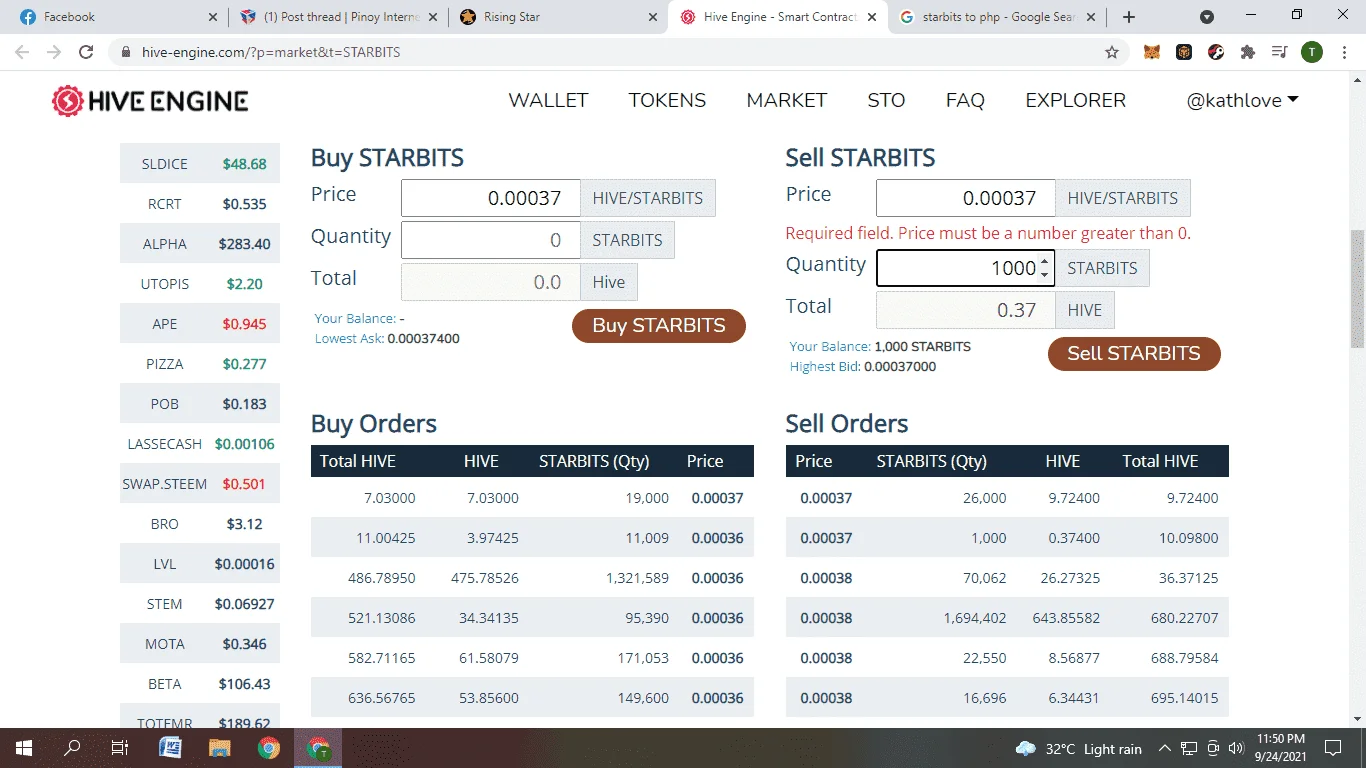
Task: Open Chrome three-dot menu
Action: (1345, 52)
